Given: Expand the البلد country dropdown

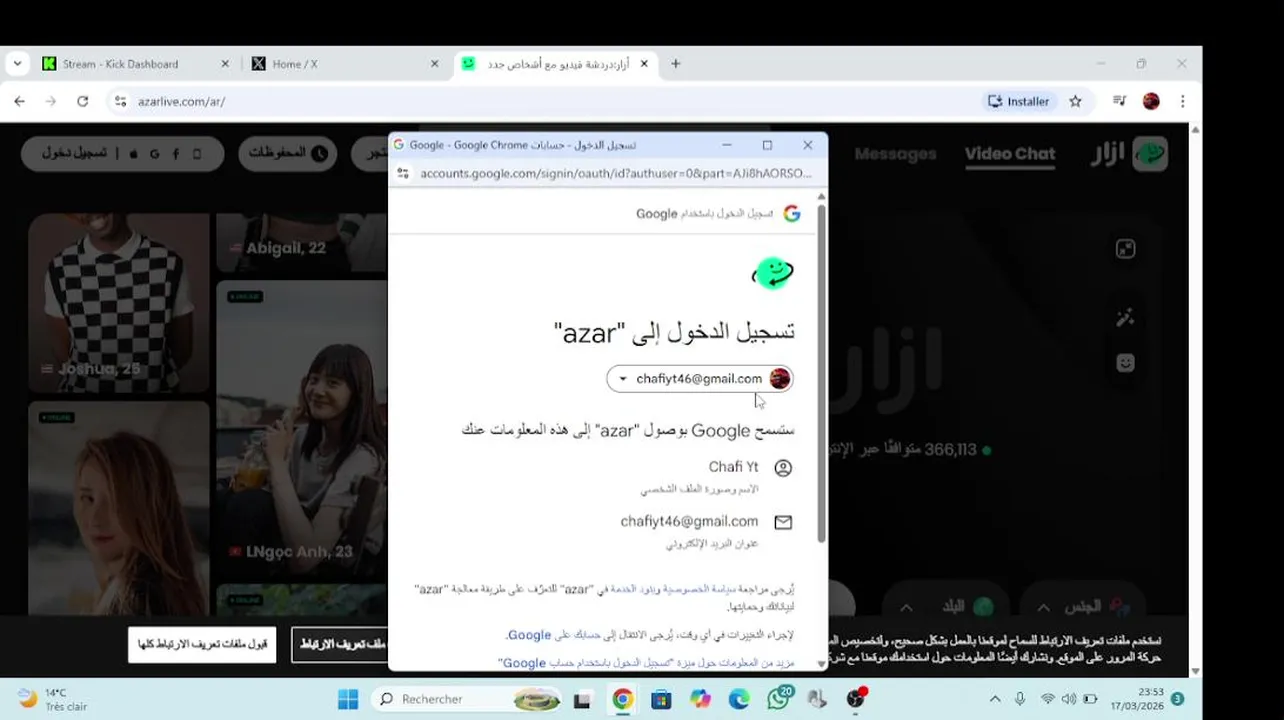Looking at the screenshot, I should click(945, 607).
